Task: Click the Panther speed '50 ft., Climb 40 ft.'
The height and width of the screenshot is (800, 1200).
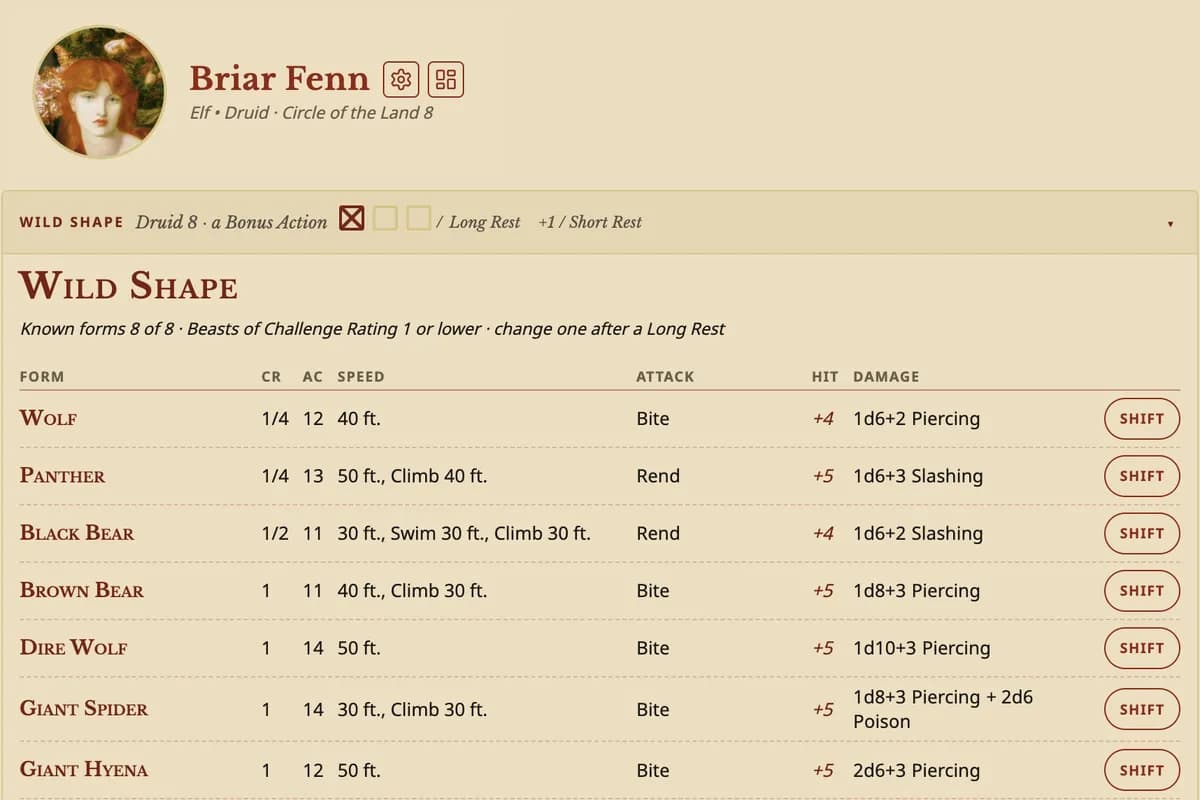Action: pyautogui.click(x=412, y=476)
